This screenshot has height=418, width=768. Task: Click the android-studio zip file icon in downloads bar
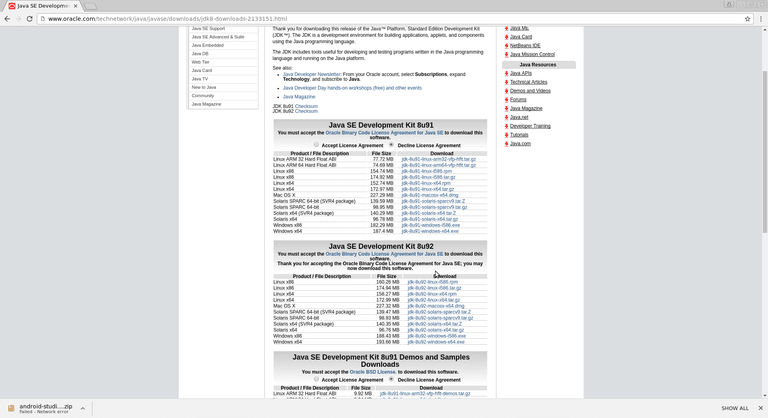pos(11,408)
